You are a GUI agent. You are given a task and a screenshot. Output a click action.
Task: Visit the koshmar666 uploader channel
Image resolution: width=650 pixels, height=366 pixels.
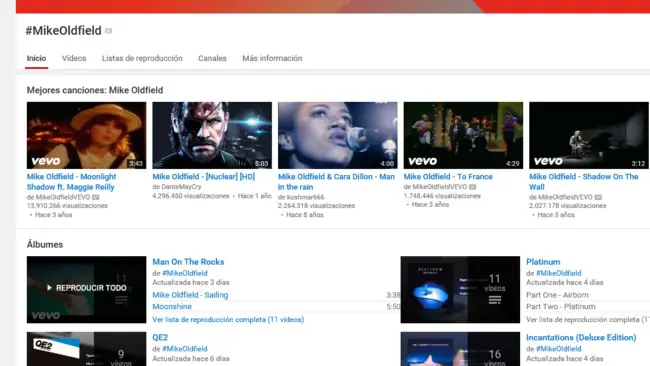pyautogui.click(x=305, y=197)
